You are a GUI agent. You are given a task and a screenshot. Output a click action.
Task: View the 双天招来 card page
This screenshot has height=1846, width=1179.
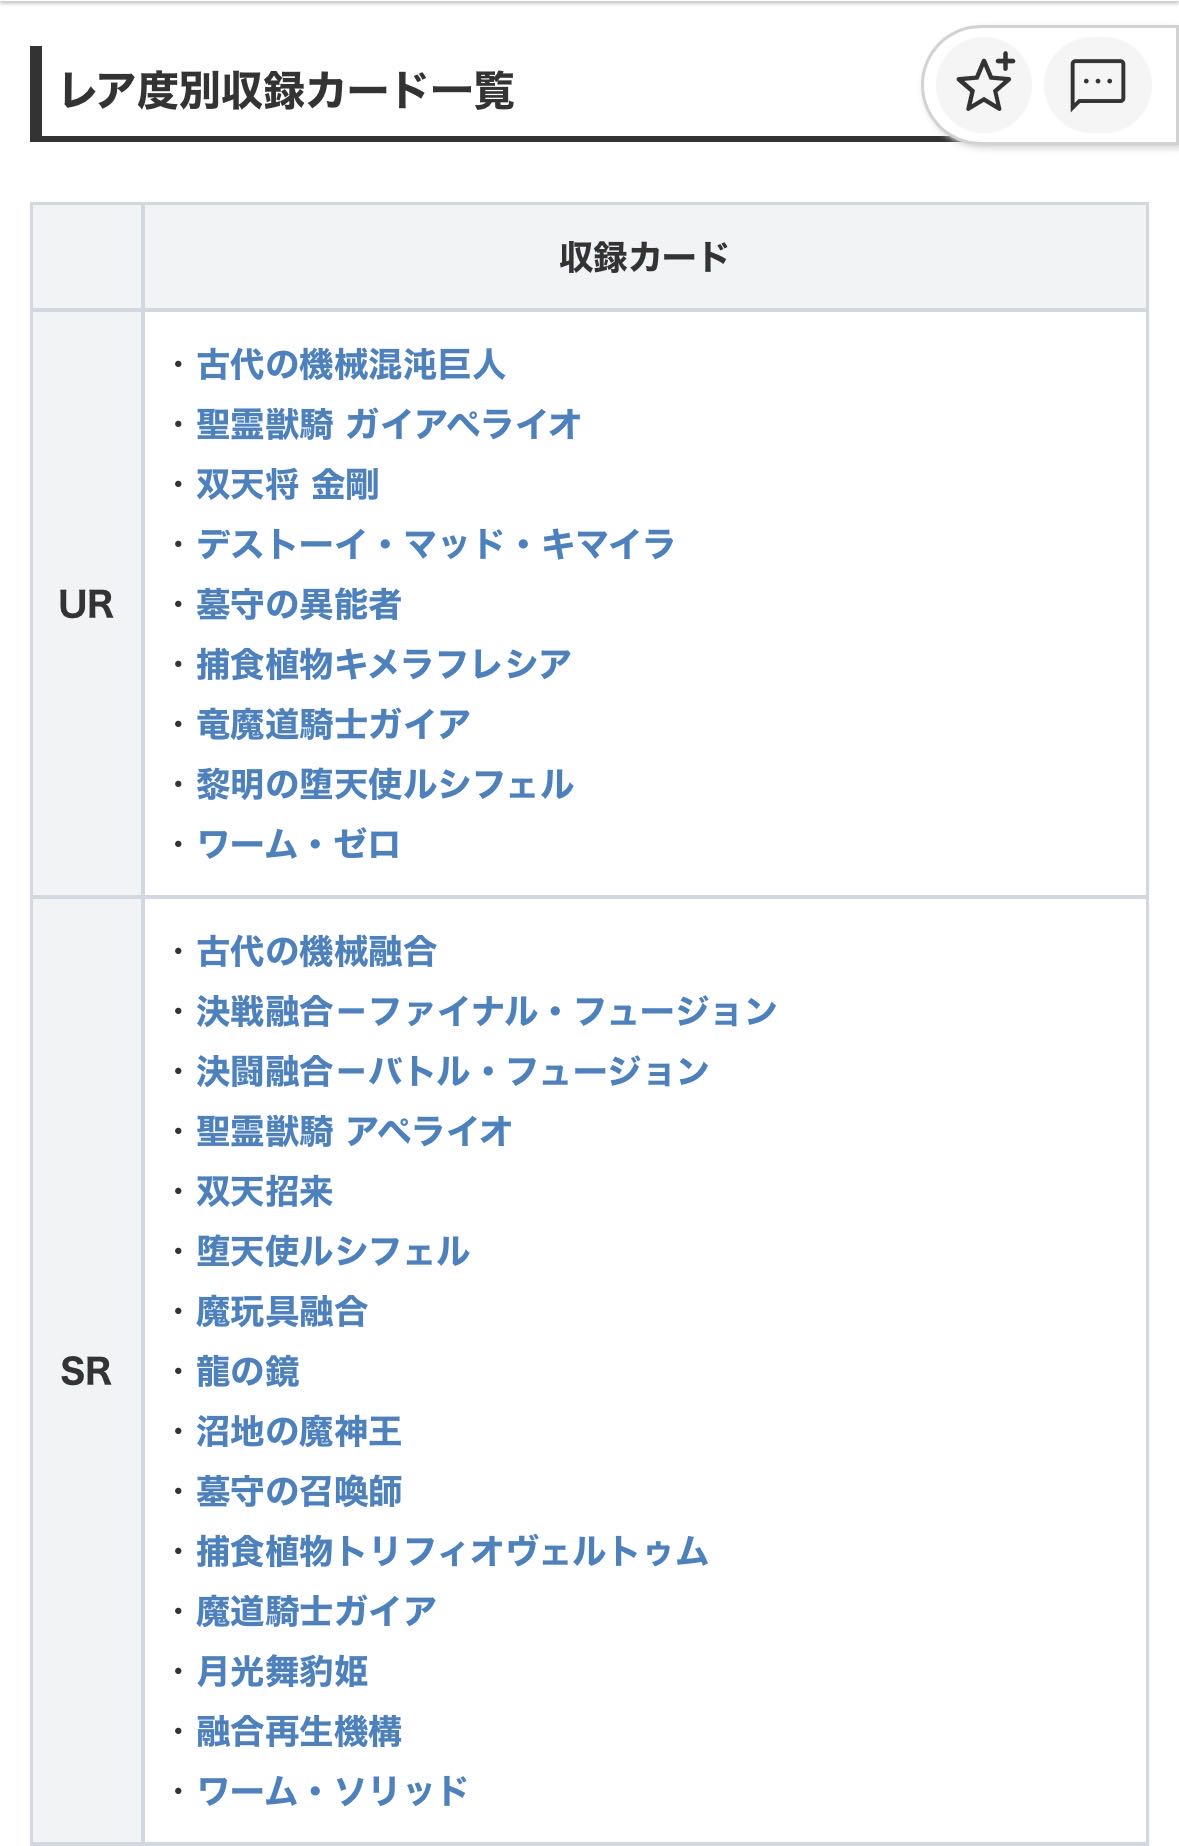(265, 1191)
